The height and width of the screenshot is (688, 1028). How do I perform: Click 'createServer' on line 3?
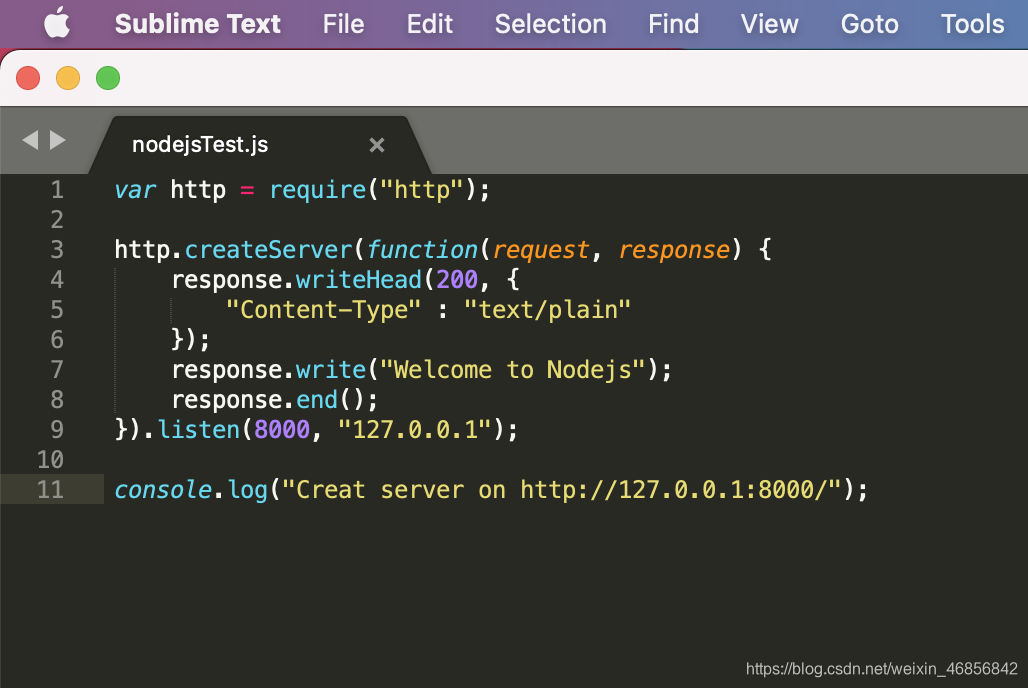point(269,250)
